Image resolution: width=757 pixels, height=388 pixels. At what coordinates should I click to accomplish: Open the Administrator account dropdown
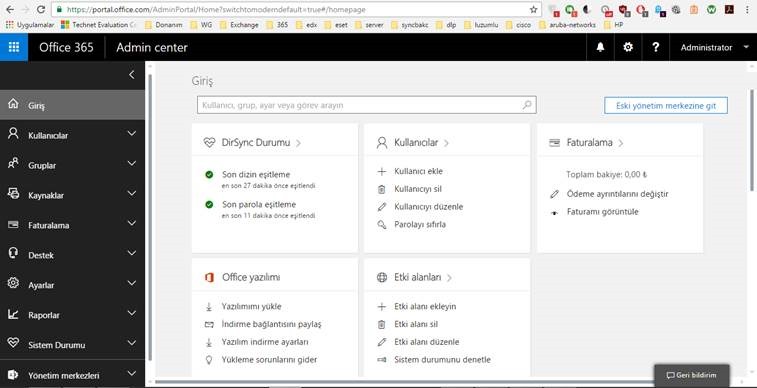[x=714, y=47]
